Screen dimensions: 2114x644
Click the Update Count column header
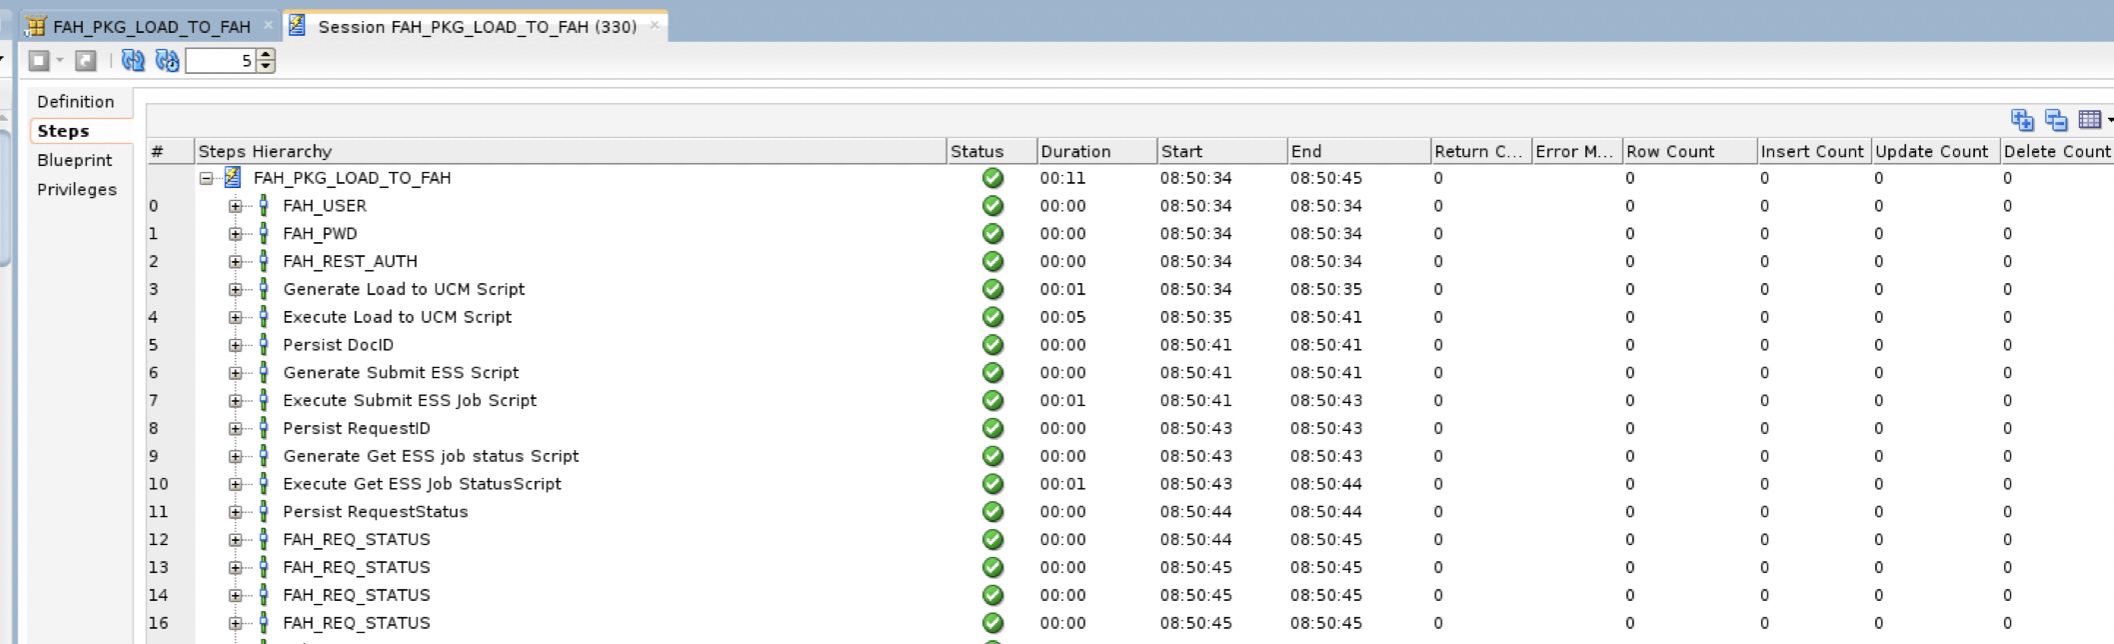(x=1935, y=151)
